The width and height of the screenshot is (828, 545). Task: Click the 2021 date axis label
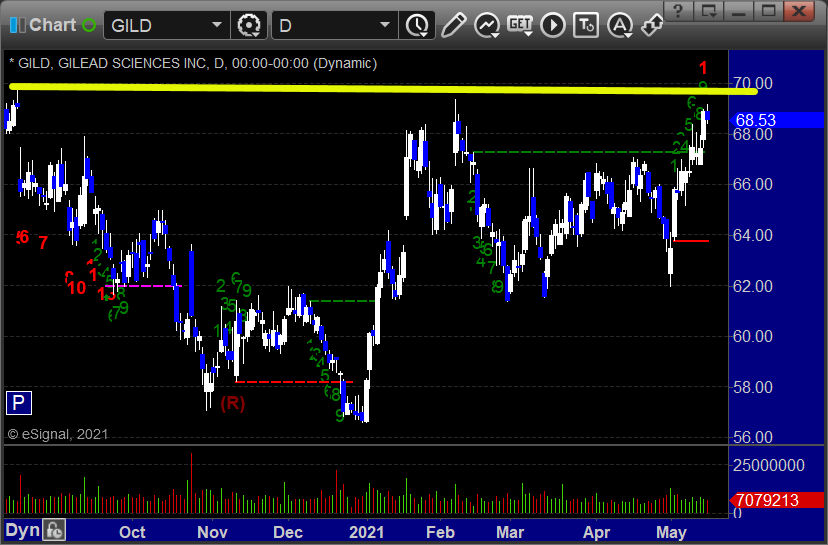366,532
